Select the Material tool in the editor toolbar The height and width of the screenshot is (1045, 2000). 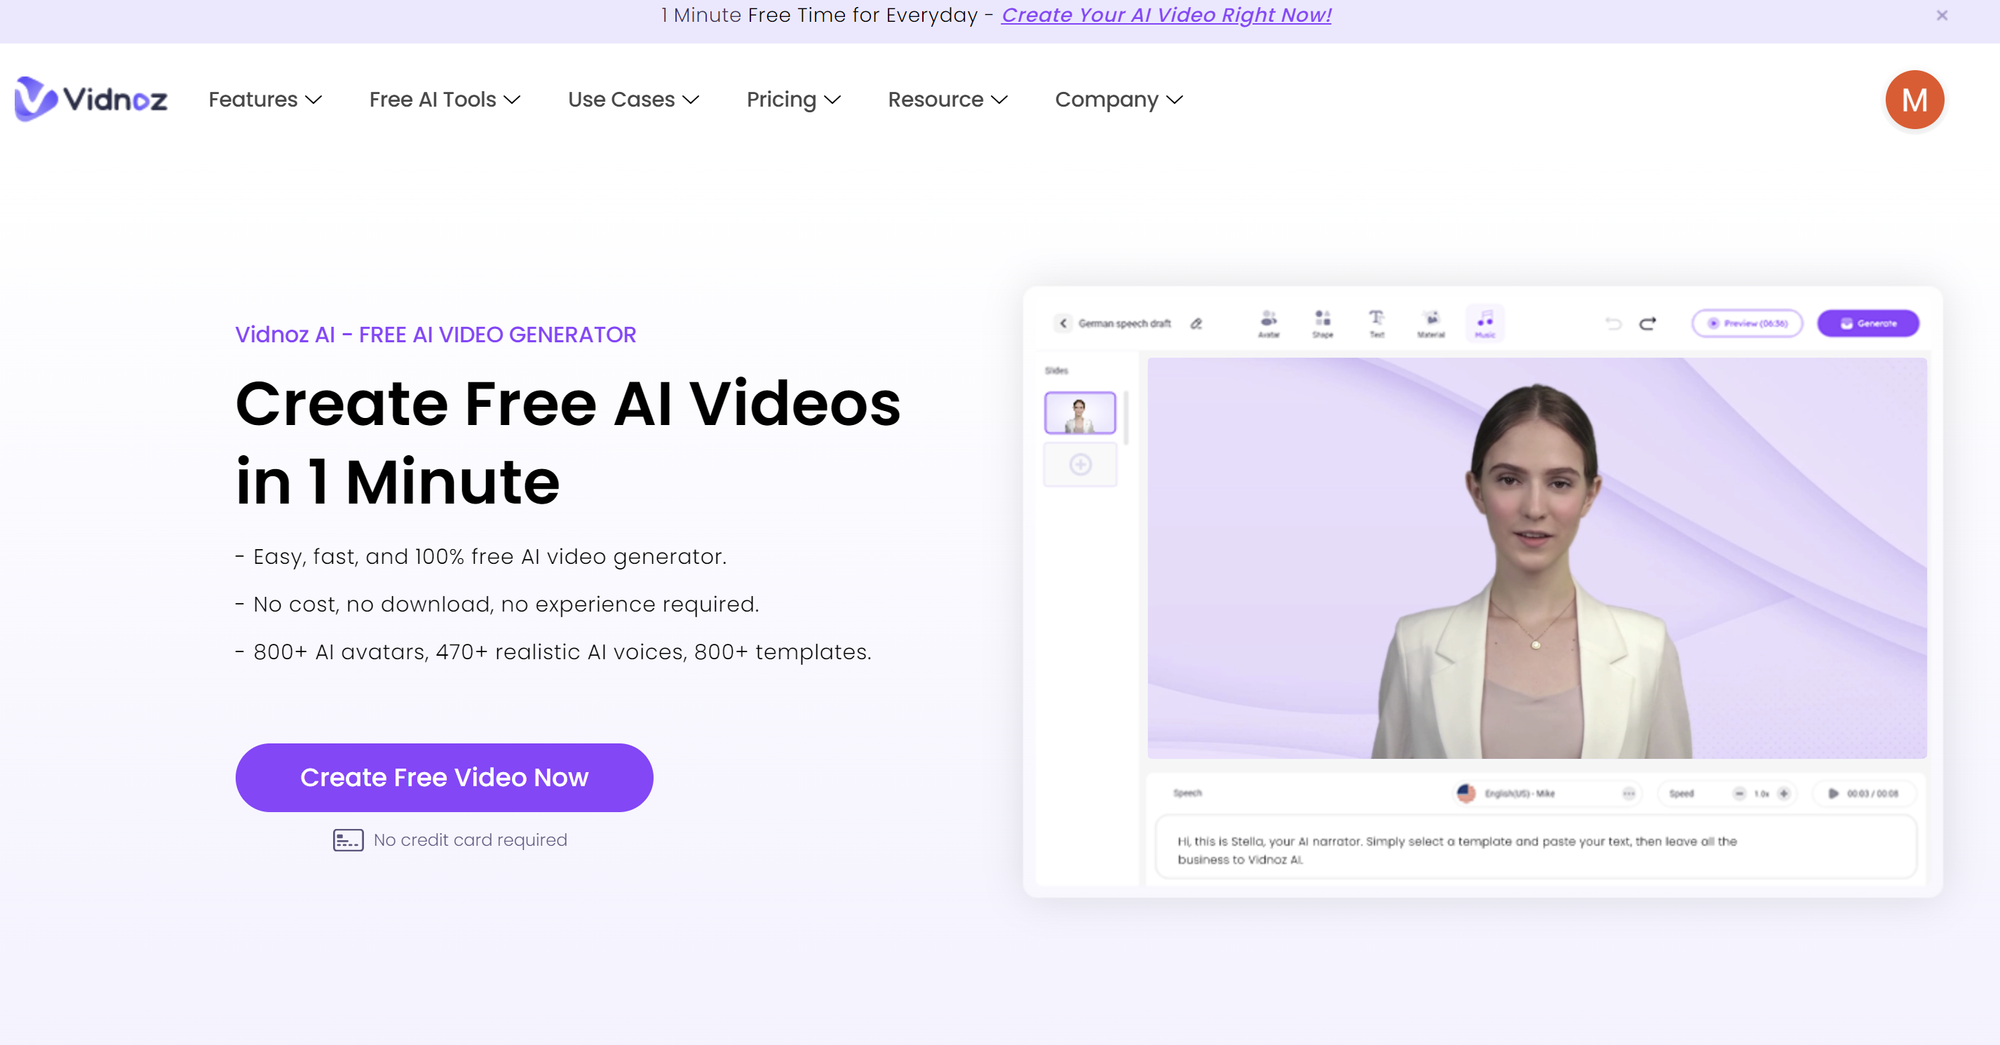point(1431,323)
